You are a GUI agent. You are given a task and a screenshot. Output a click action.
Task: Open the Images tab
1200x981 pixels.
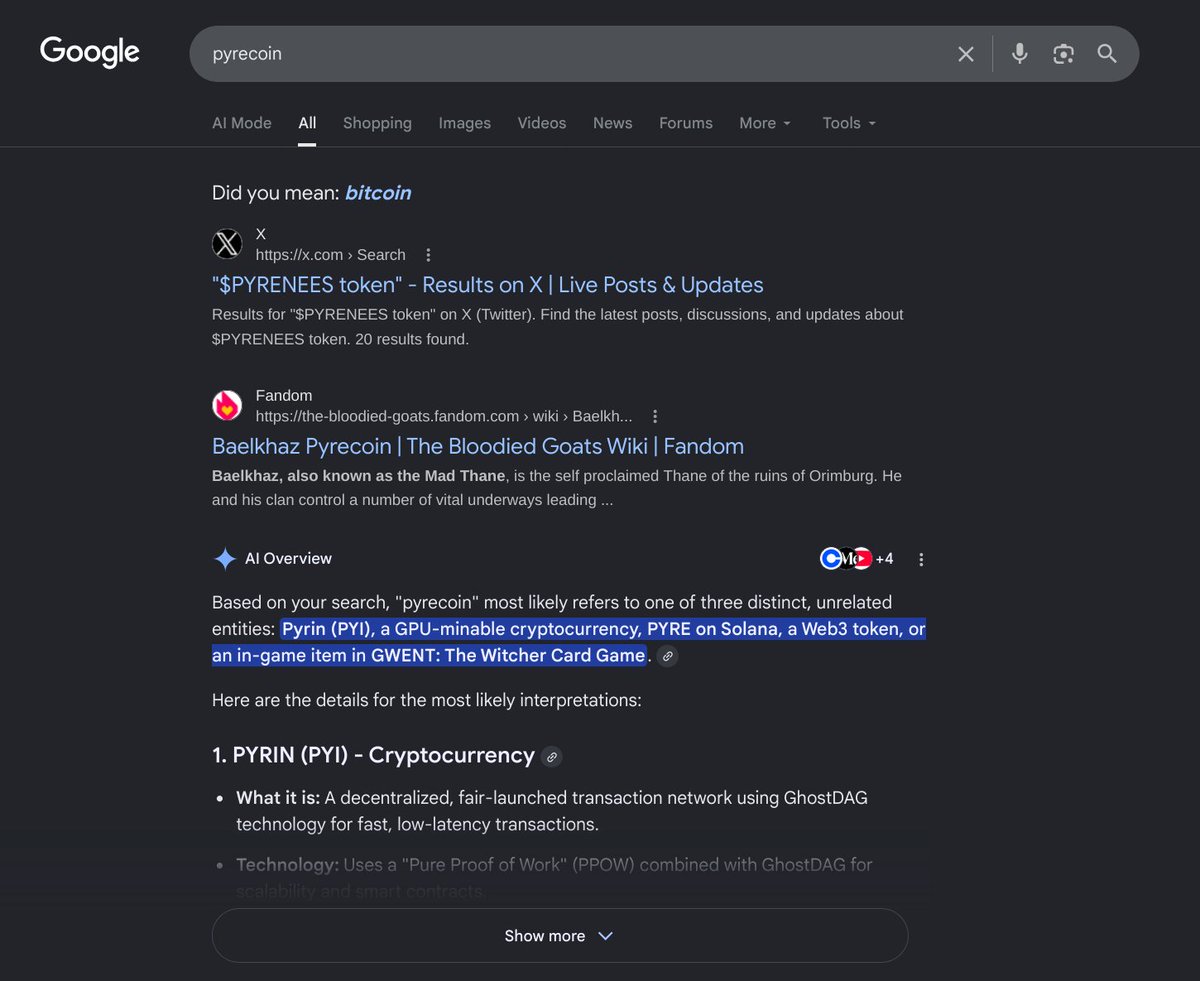465,123
